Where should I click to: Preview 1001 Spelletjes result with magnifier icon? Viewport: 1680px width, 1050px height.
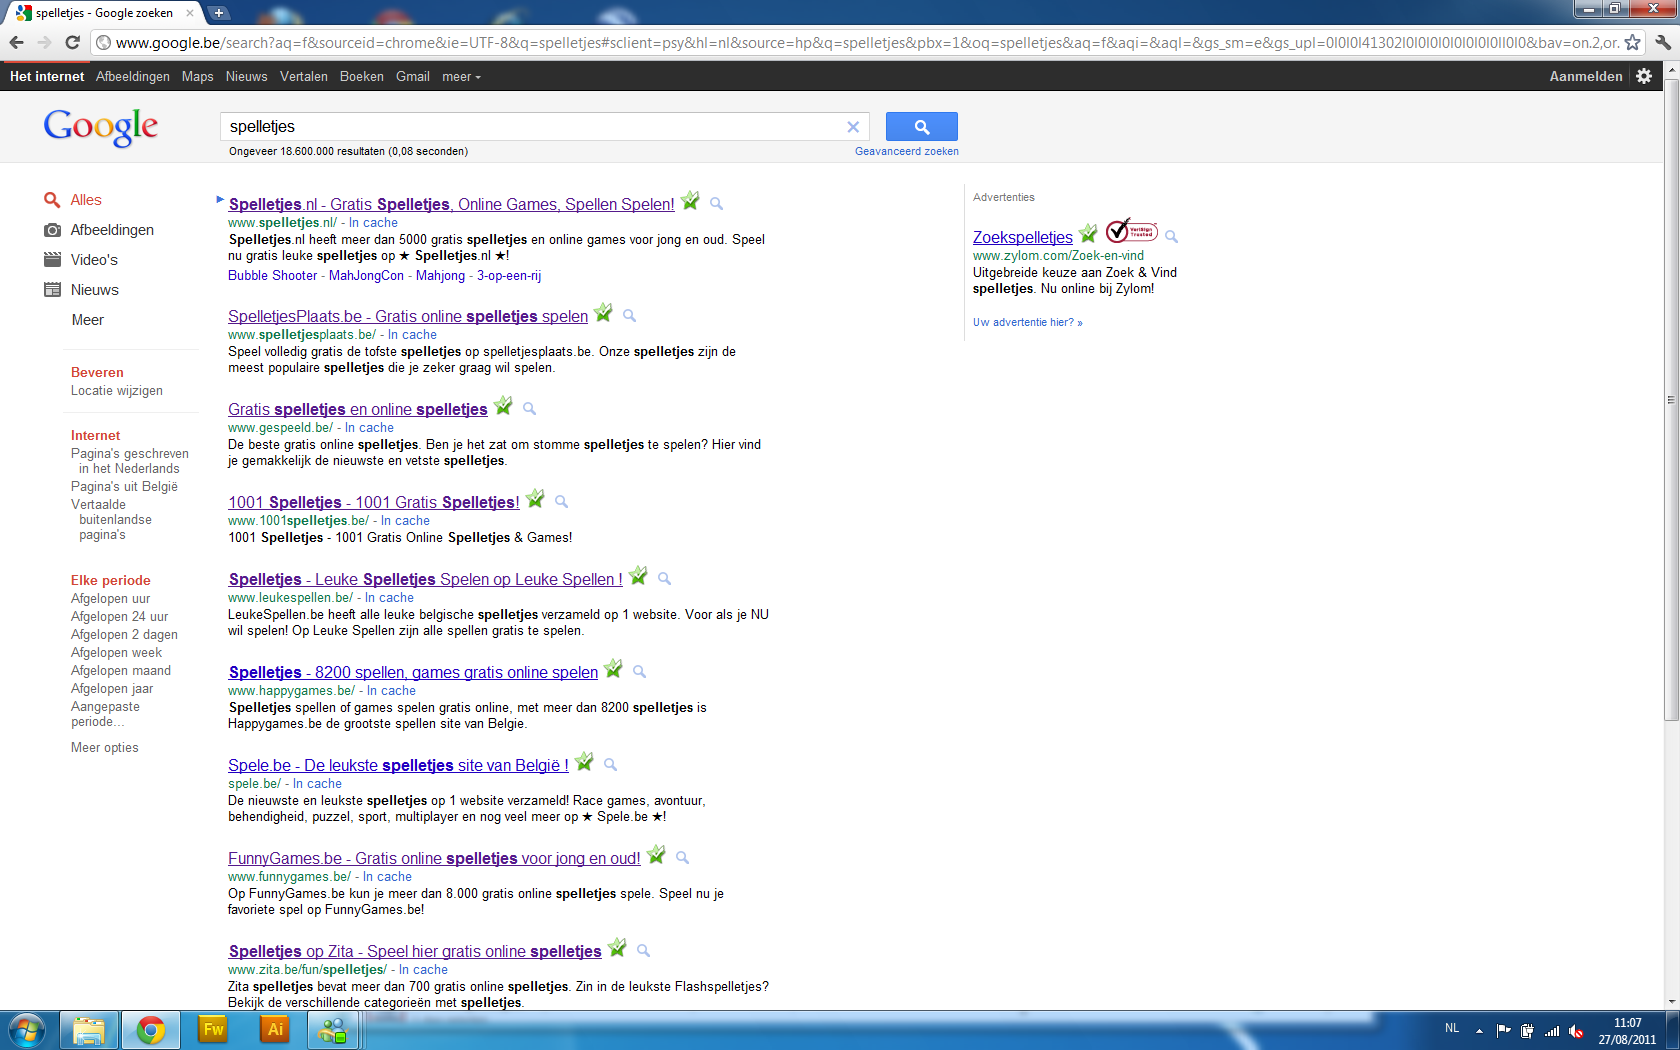pyautogui.click(x=561, y=502)
